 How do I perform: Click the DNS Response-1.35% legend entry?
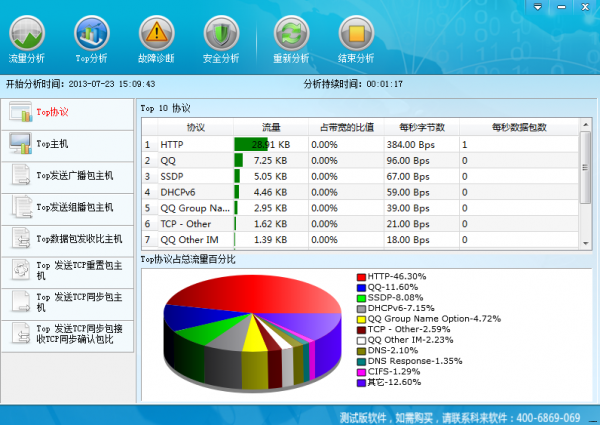(x=410, y=361)
